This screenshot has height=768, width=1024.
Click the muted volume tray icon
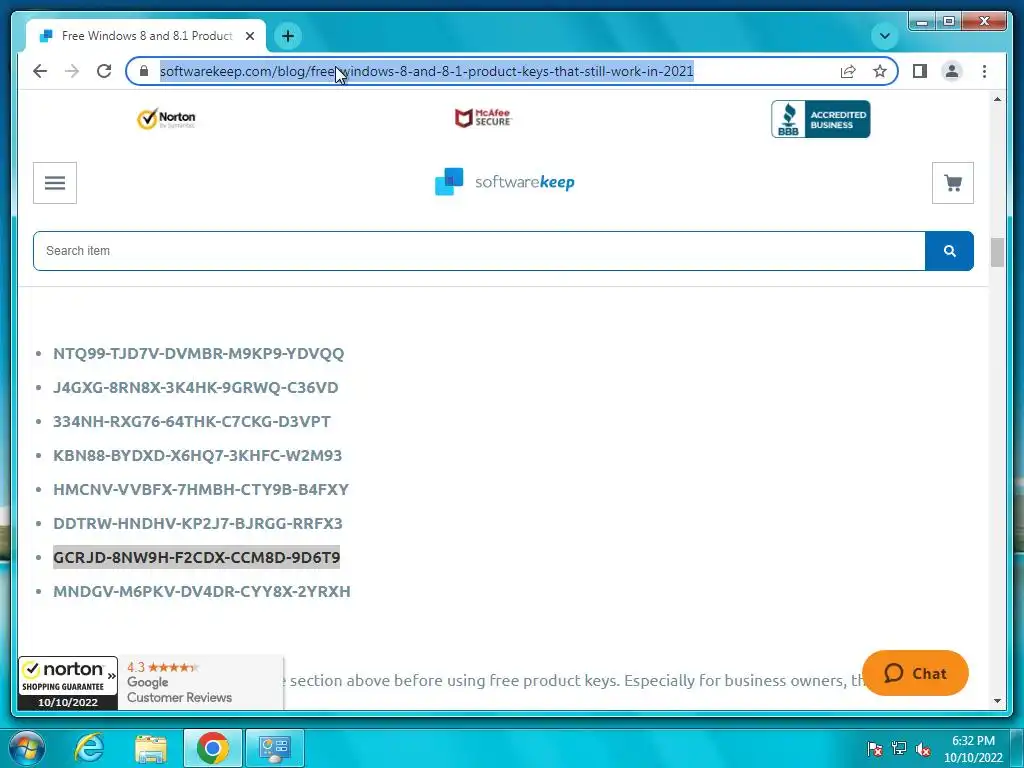pyautogui.click(x=923, y=749)
